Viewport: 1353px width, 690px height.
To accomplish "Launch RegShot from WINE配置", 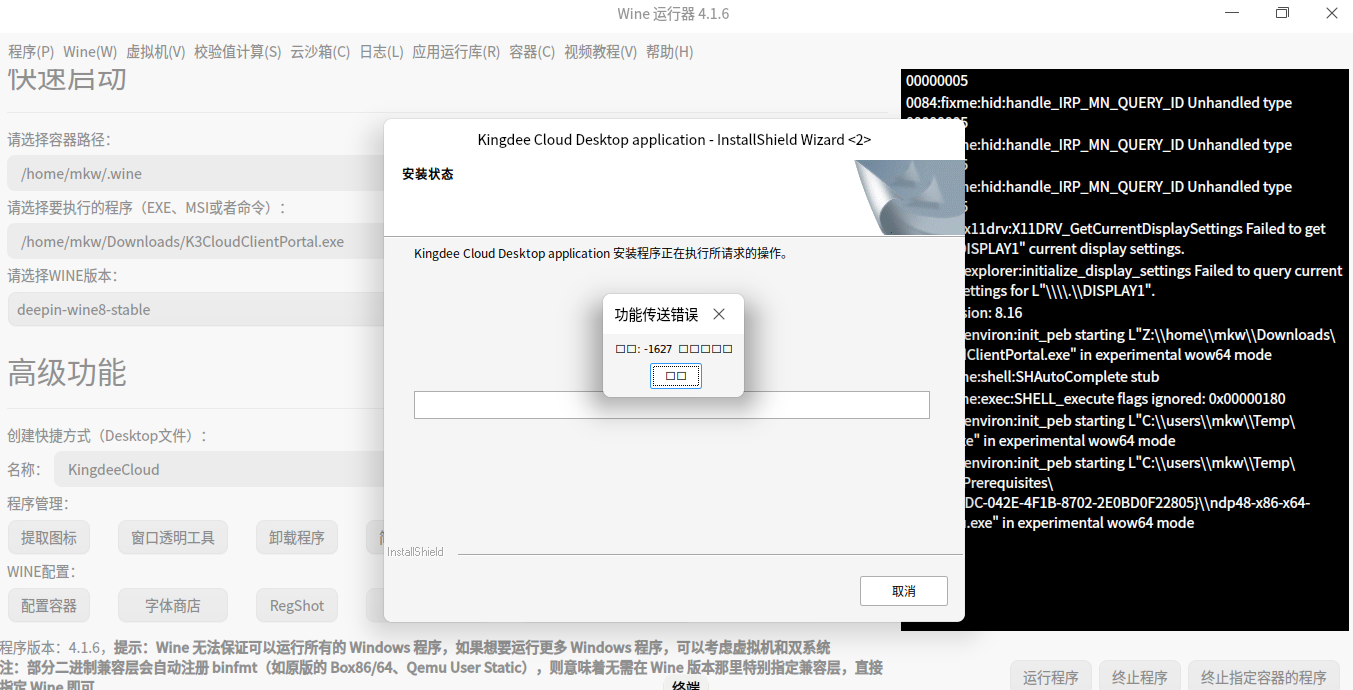I will [297, 605].
